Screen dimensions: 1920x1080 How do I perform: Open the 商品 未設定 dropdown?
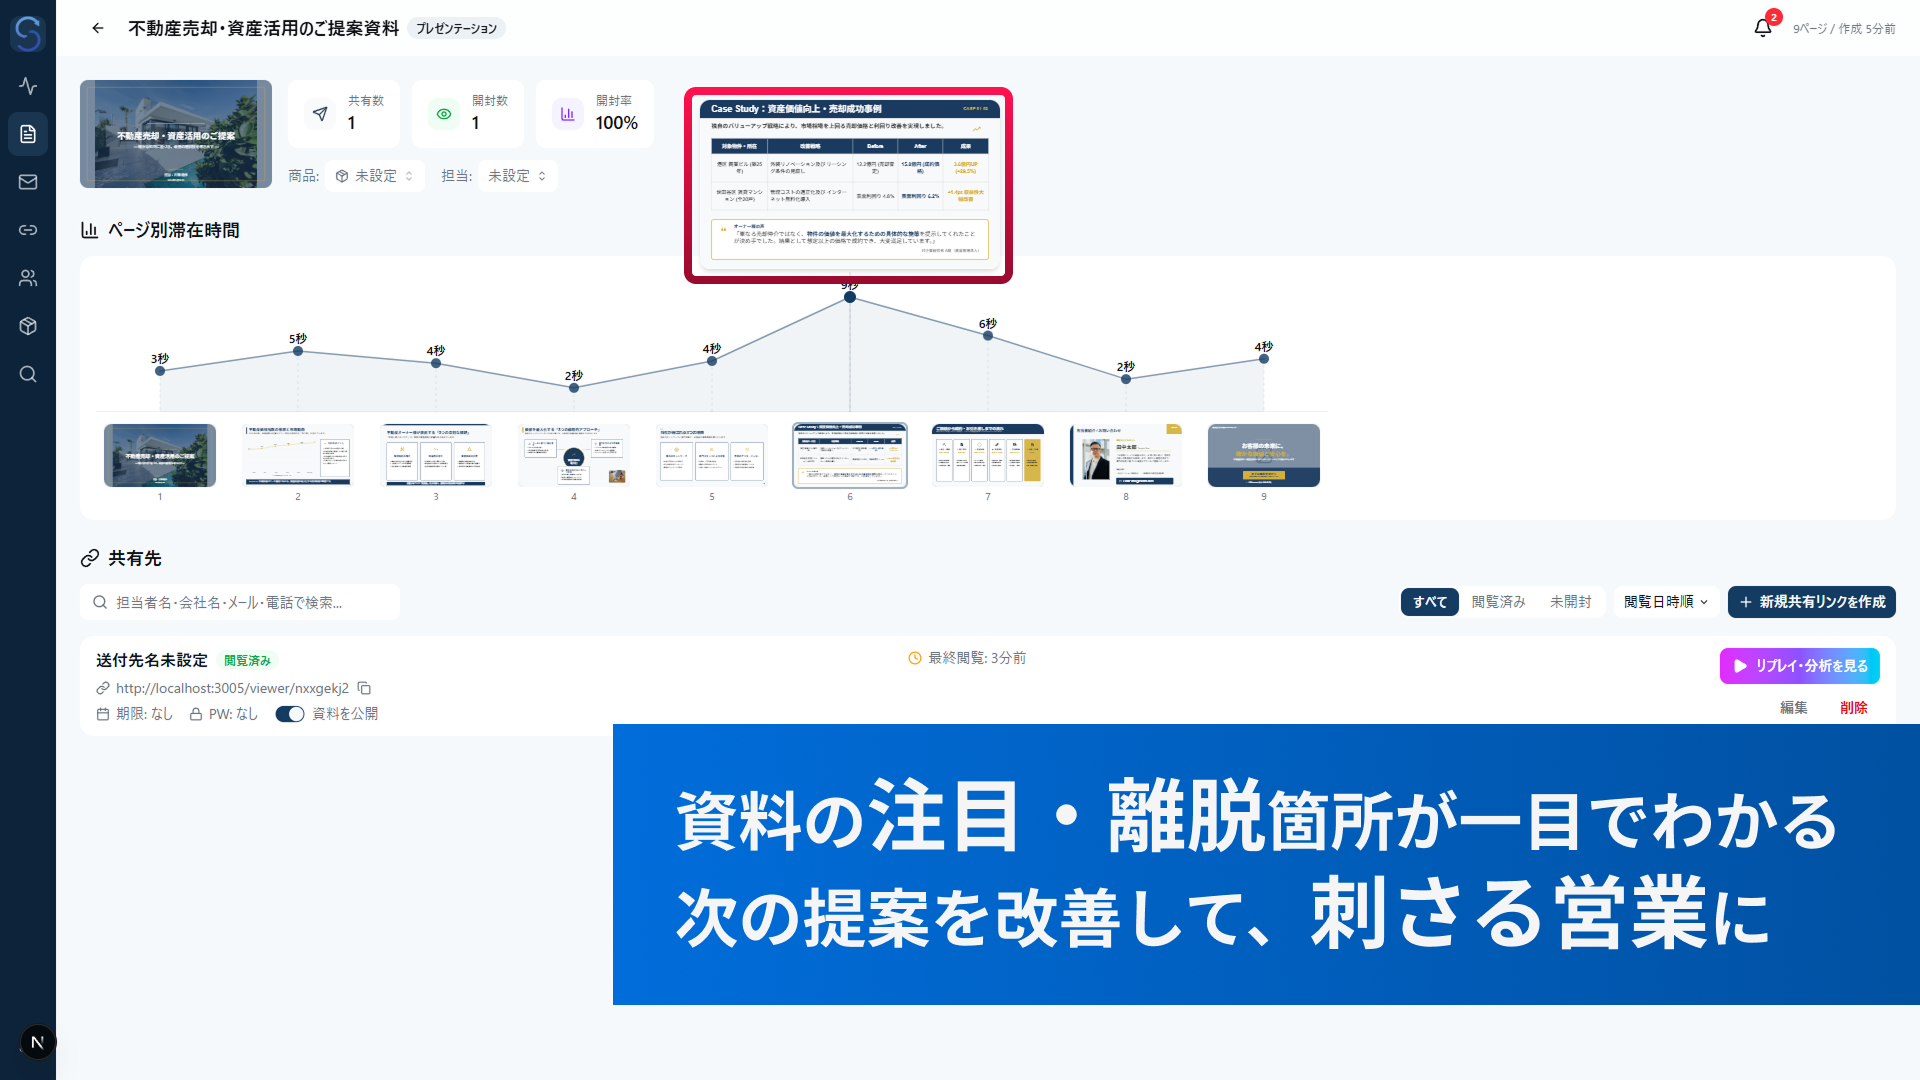click(375, 176)
